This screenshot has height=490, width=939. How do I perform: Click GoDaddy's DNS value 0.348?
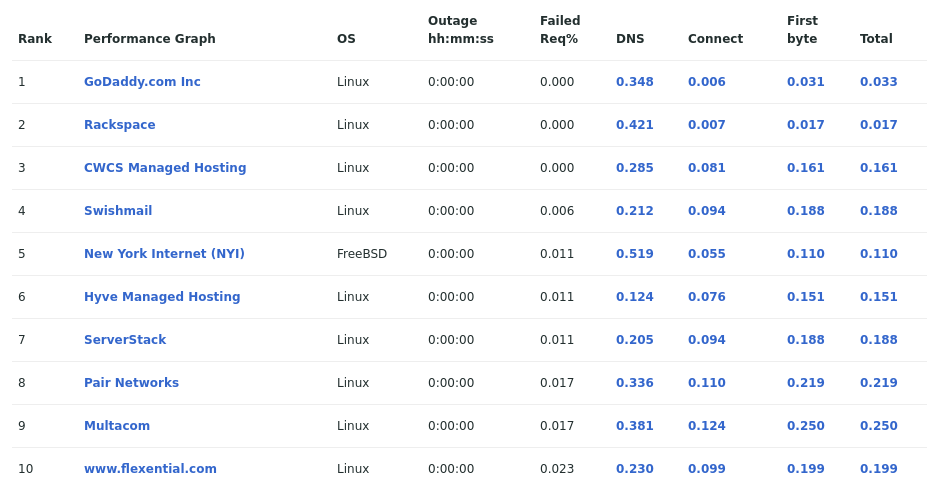point(635,81)
